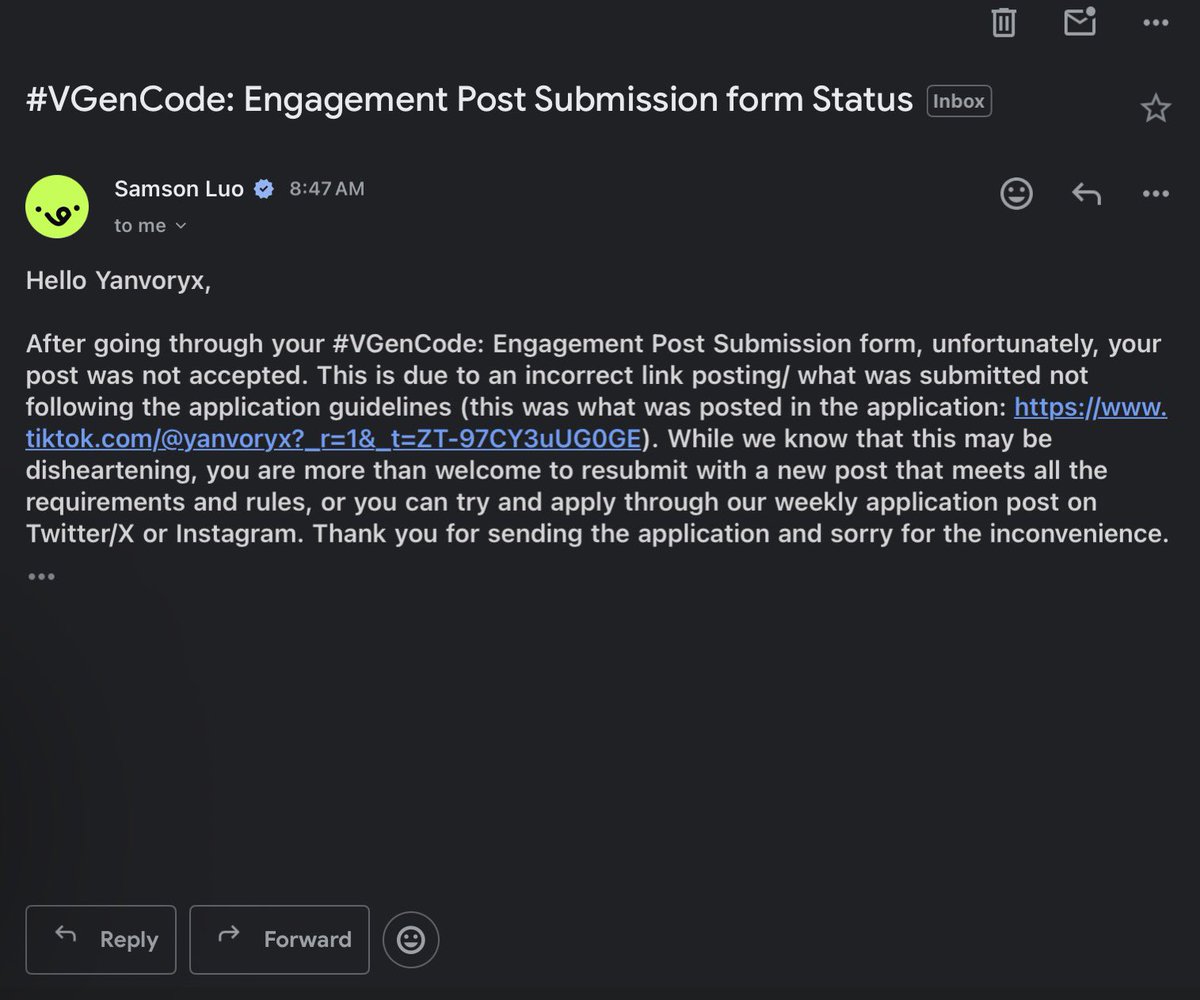Open Samson Luo's sender avatar
This screenshot has height=1000, width=1200.
[x=57, y=207]
